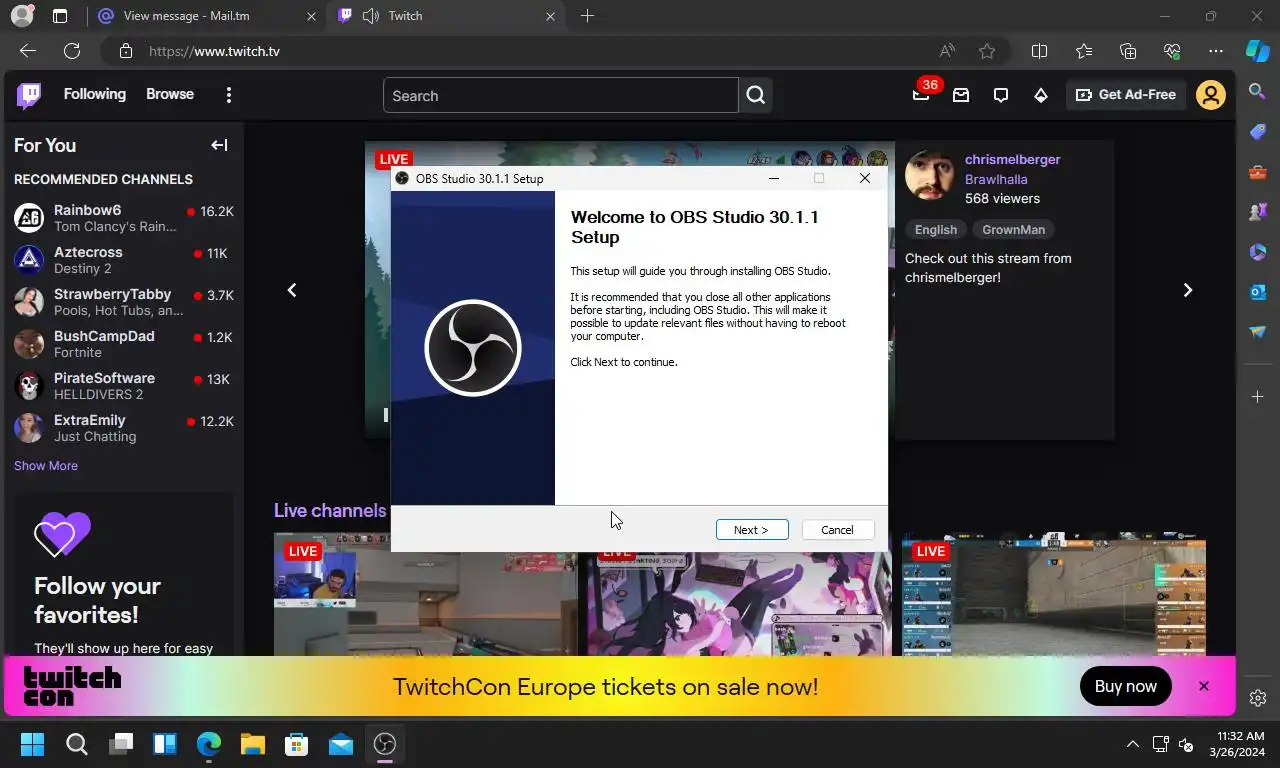The width and height of the screenshot is (1280, 768).
Task: Click the Get Ad-Free button
Action: pyautogui.click(x=1125, y=95)
